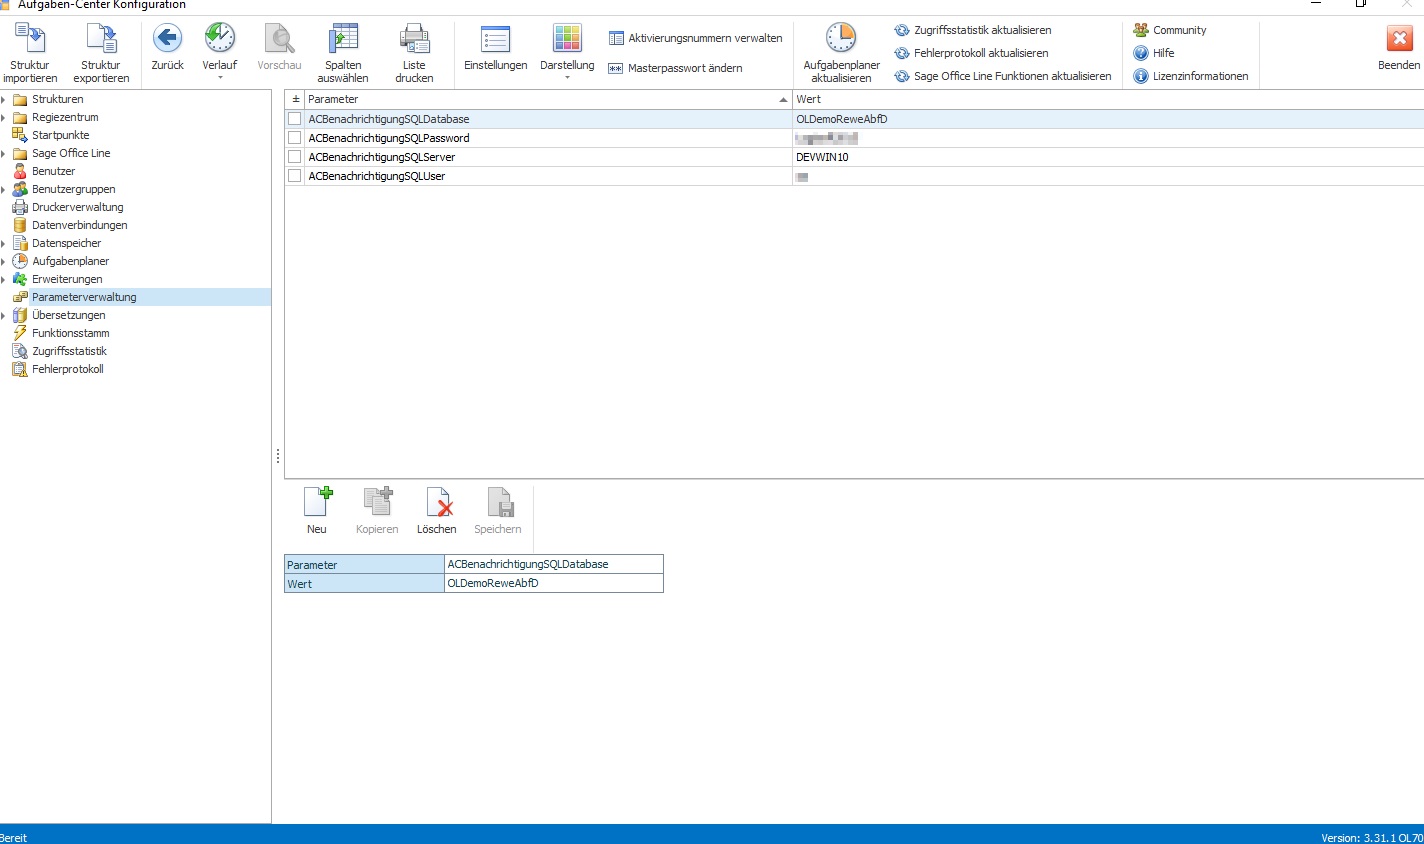This screenshot has height=844, width=1424.
Task: Tick the checkbox for ACBenachrichtigungSQLDatabase
Action: 294,118
